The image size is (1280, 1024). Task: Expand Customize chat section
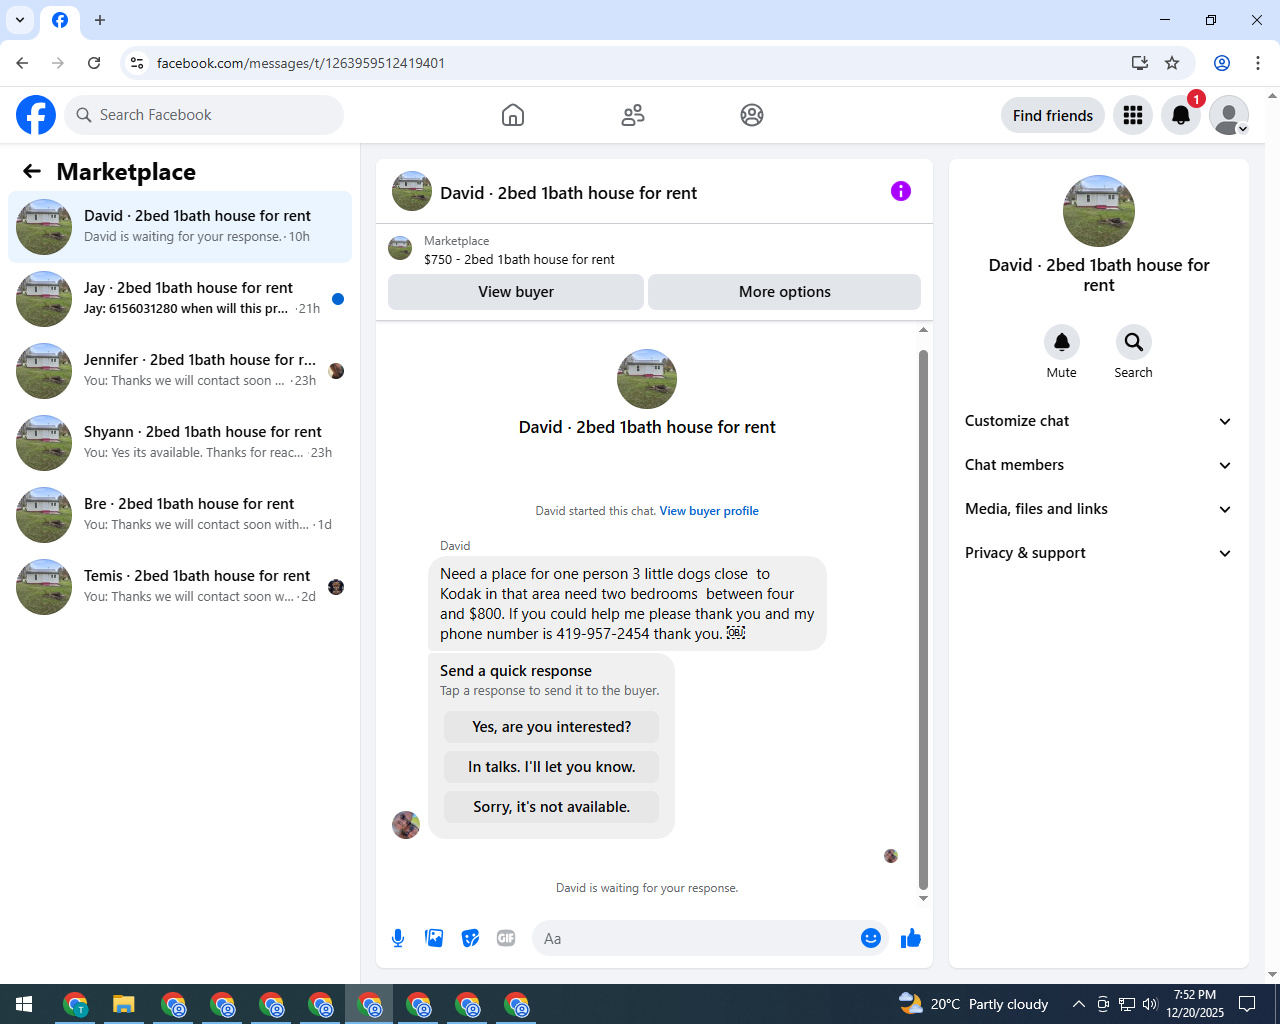tap(1099, 421)
